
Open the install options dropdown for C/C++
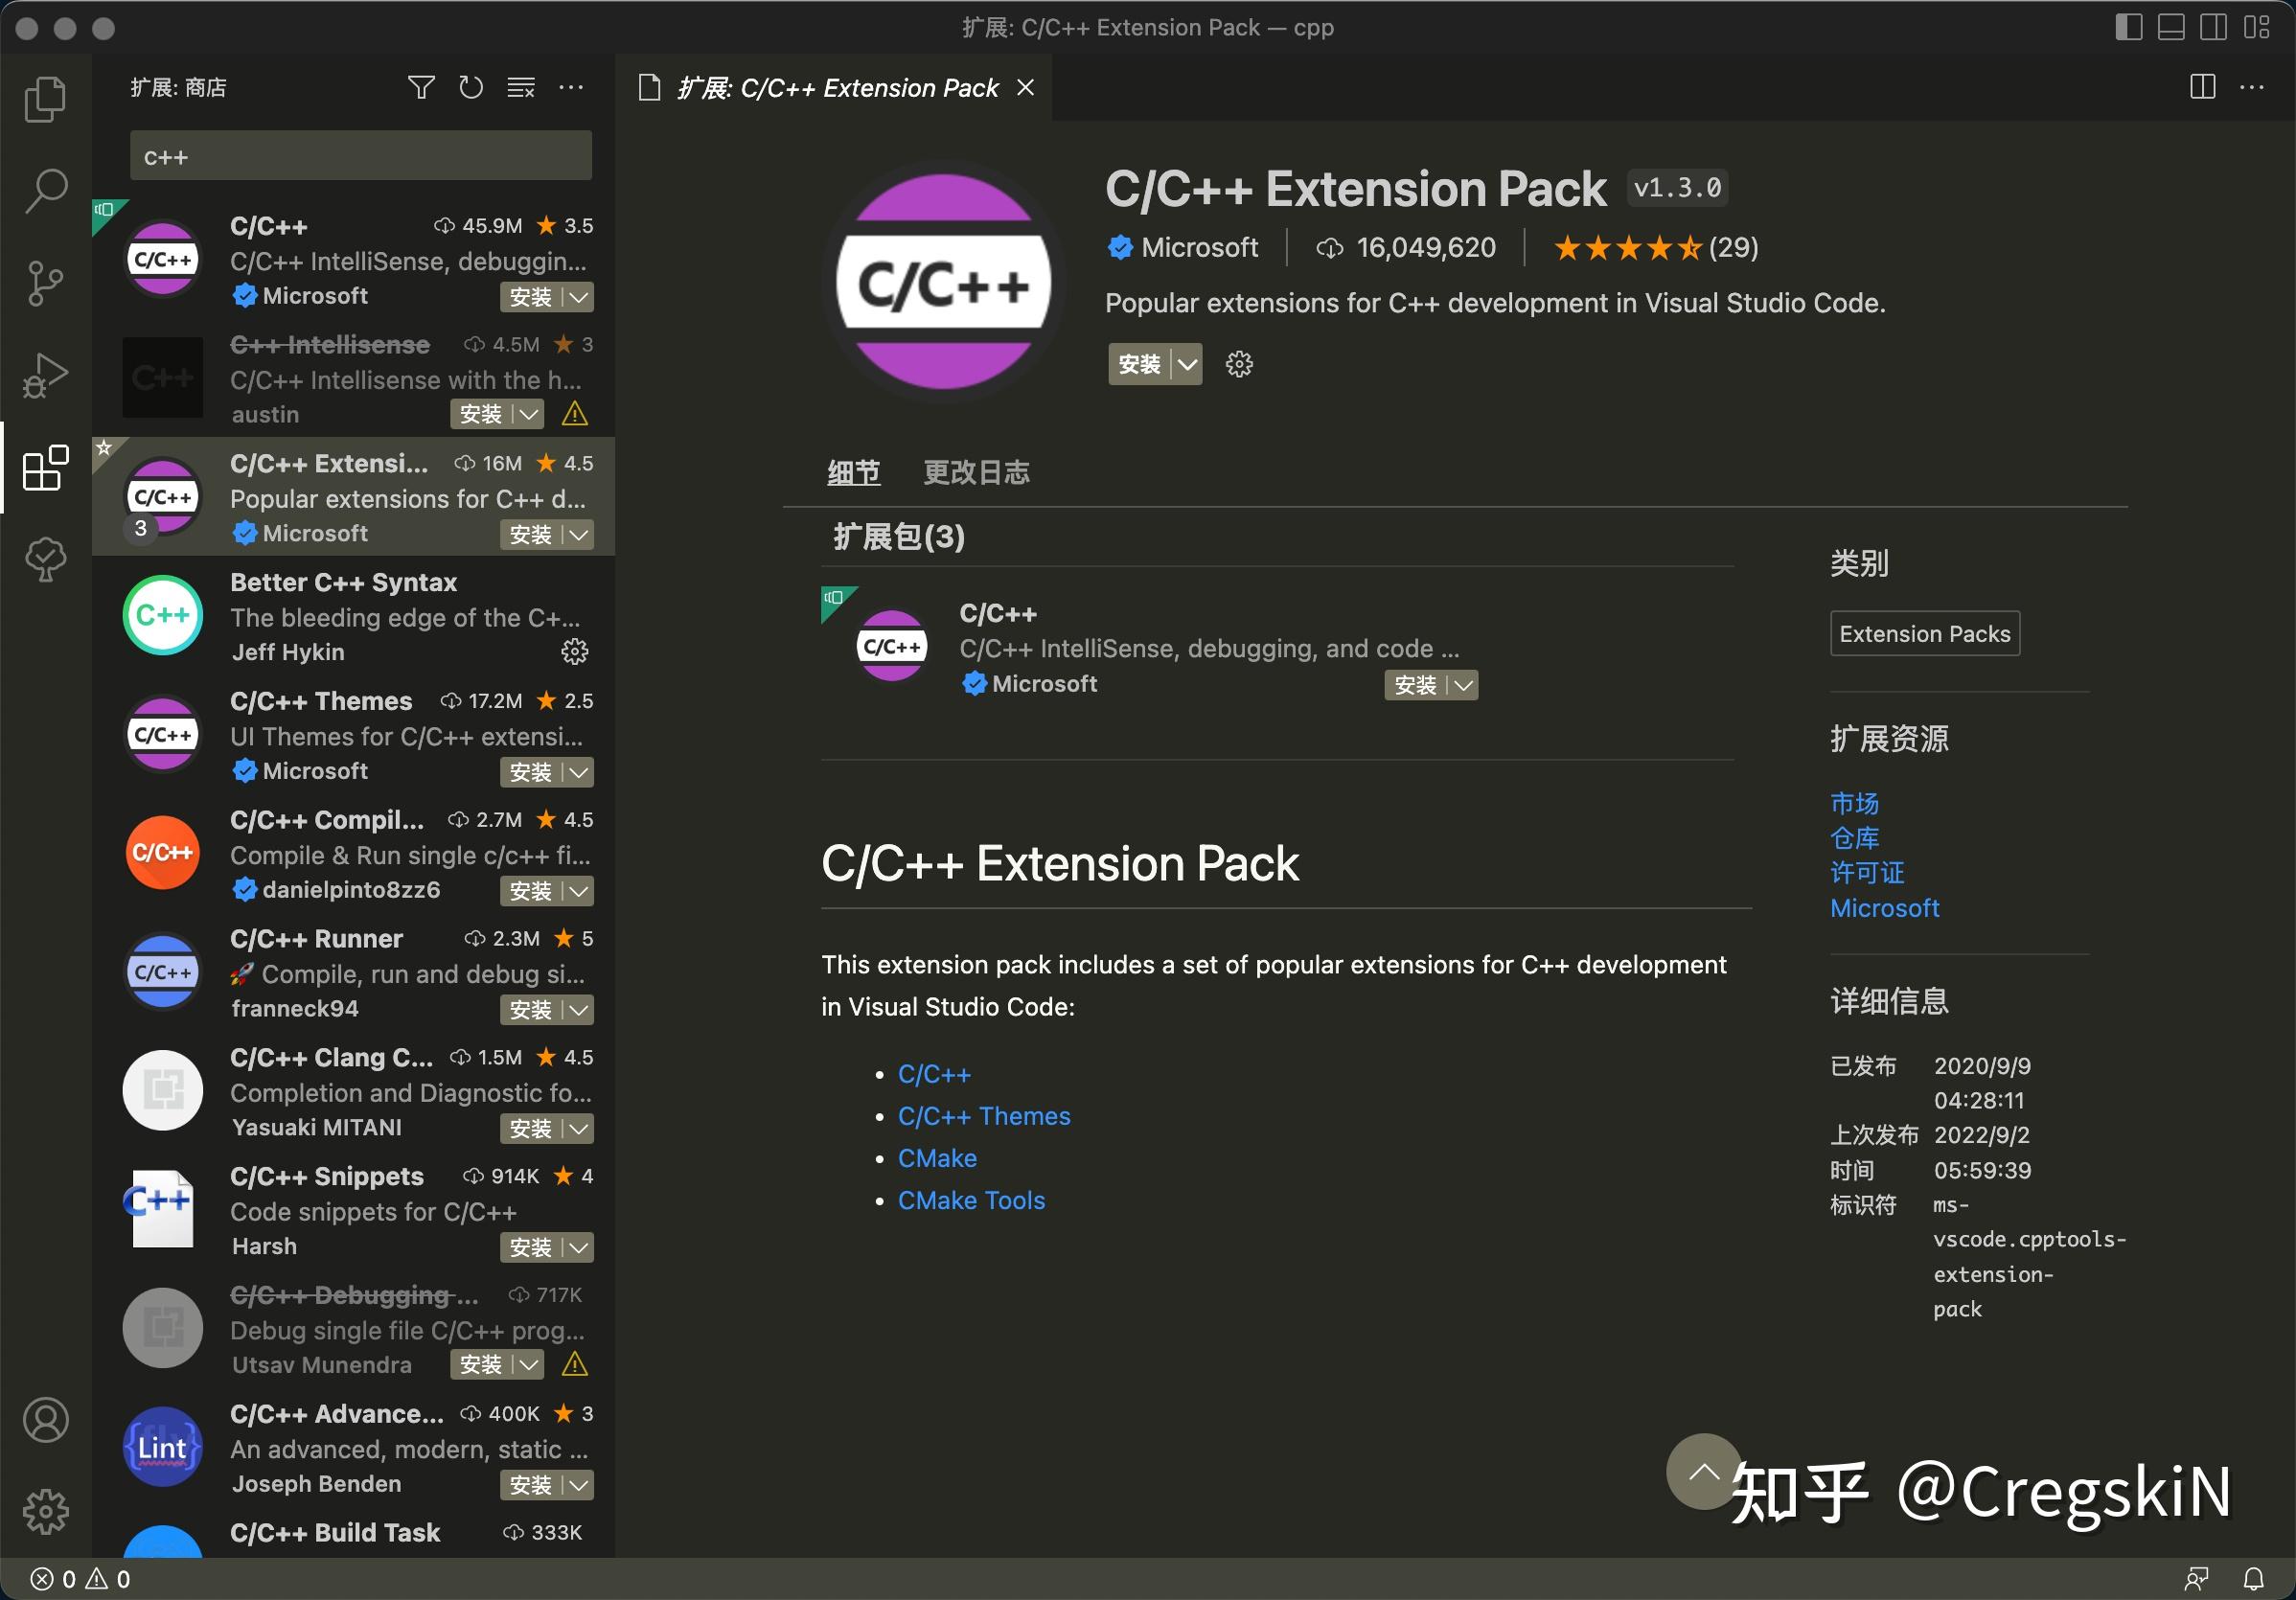point(578,297)
